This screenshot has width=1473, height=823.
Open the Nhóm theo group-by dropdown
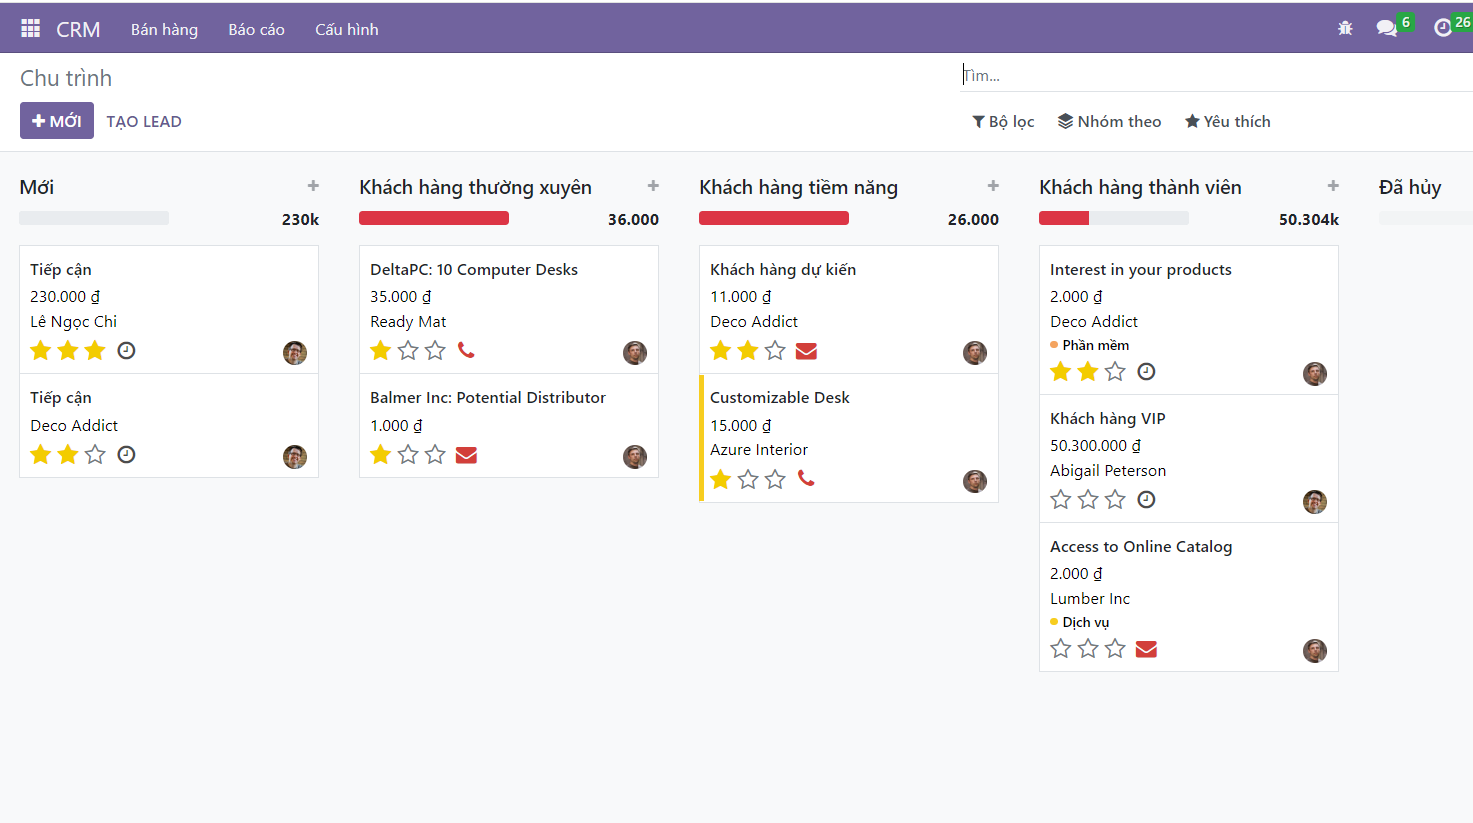tap(1110, 121)
